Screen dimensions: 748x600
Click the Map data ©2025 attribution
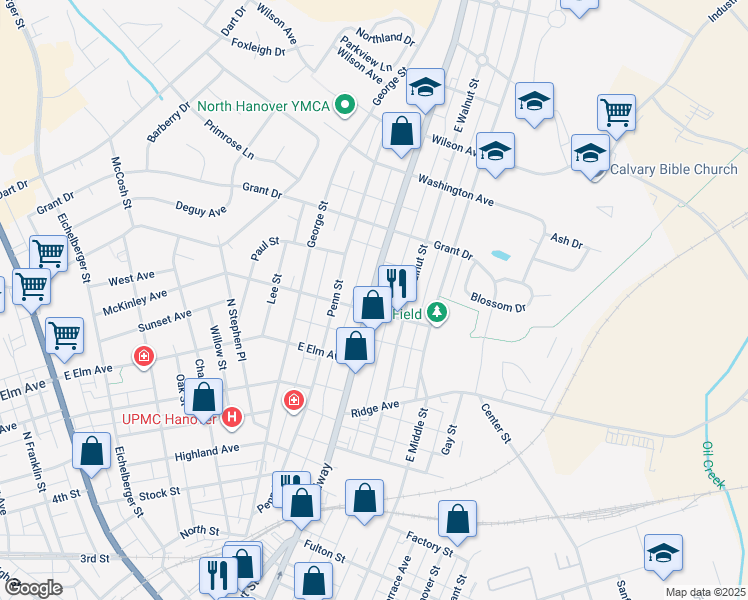point(705,592)
